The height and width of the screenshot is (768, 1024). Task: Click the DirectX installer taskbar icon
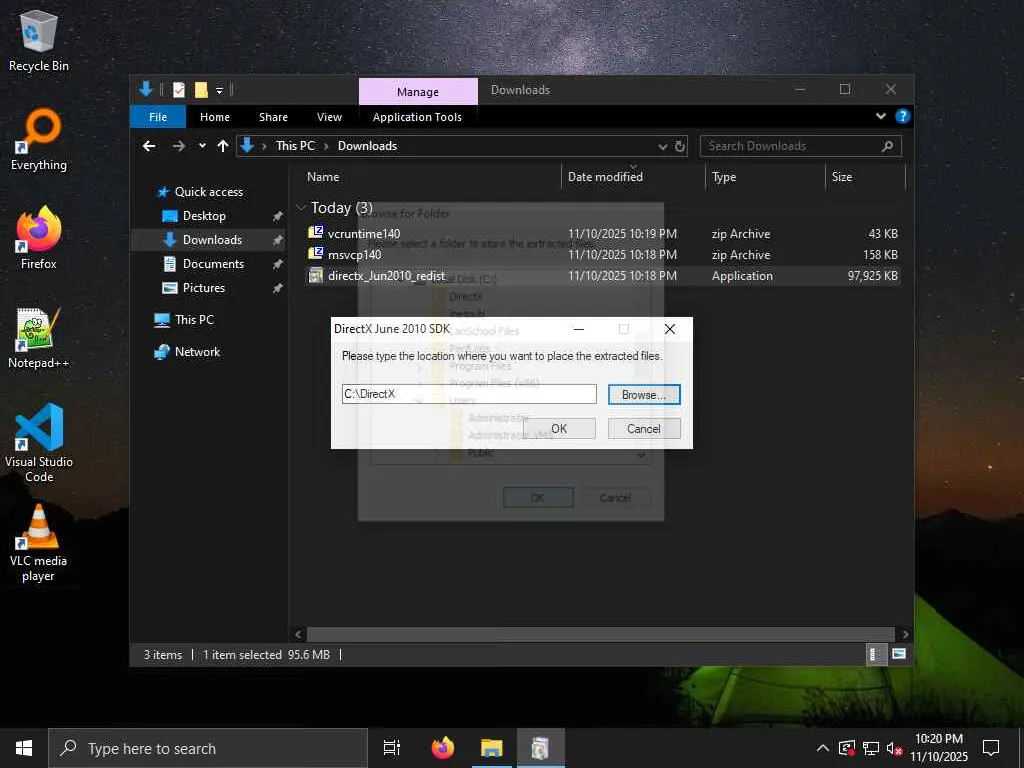(540, 748)
